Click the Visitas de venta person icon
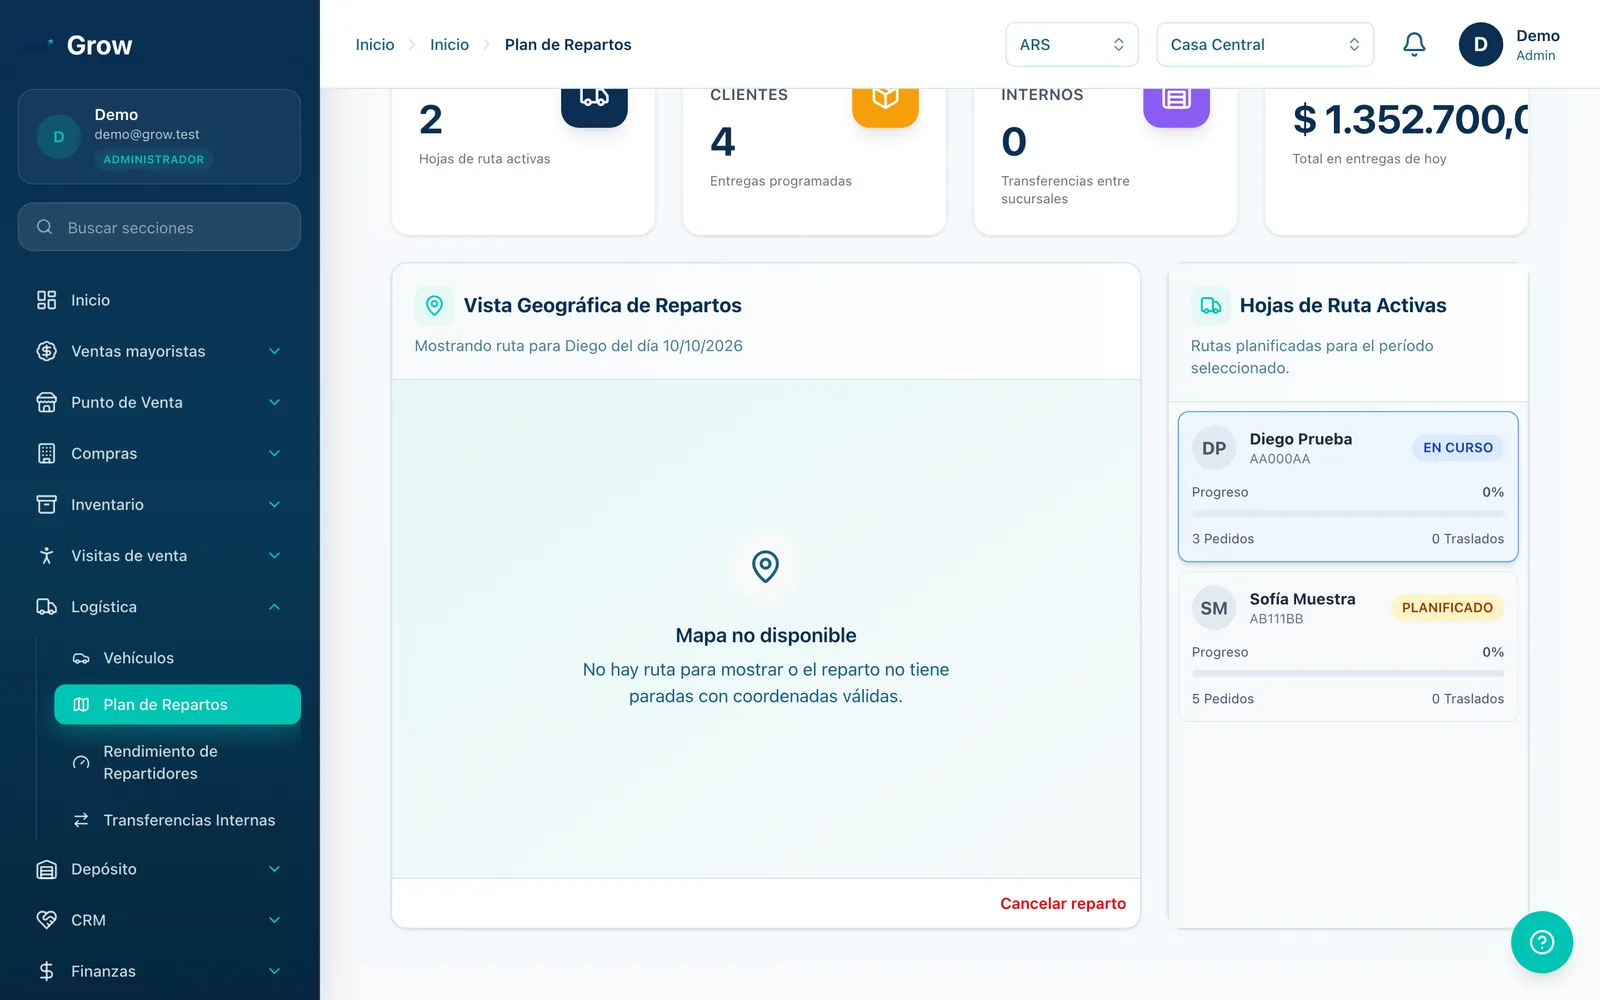 (x=46, y=555)
